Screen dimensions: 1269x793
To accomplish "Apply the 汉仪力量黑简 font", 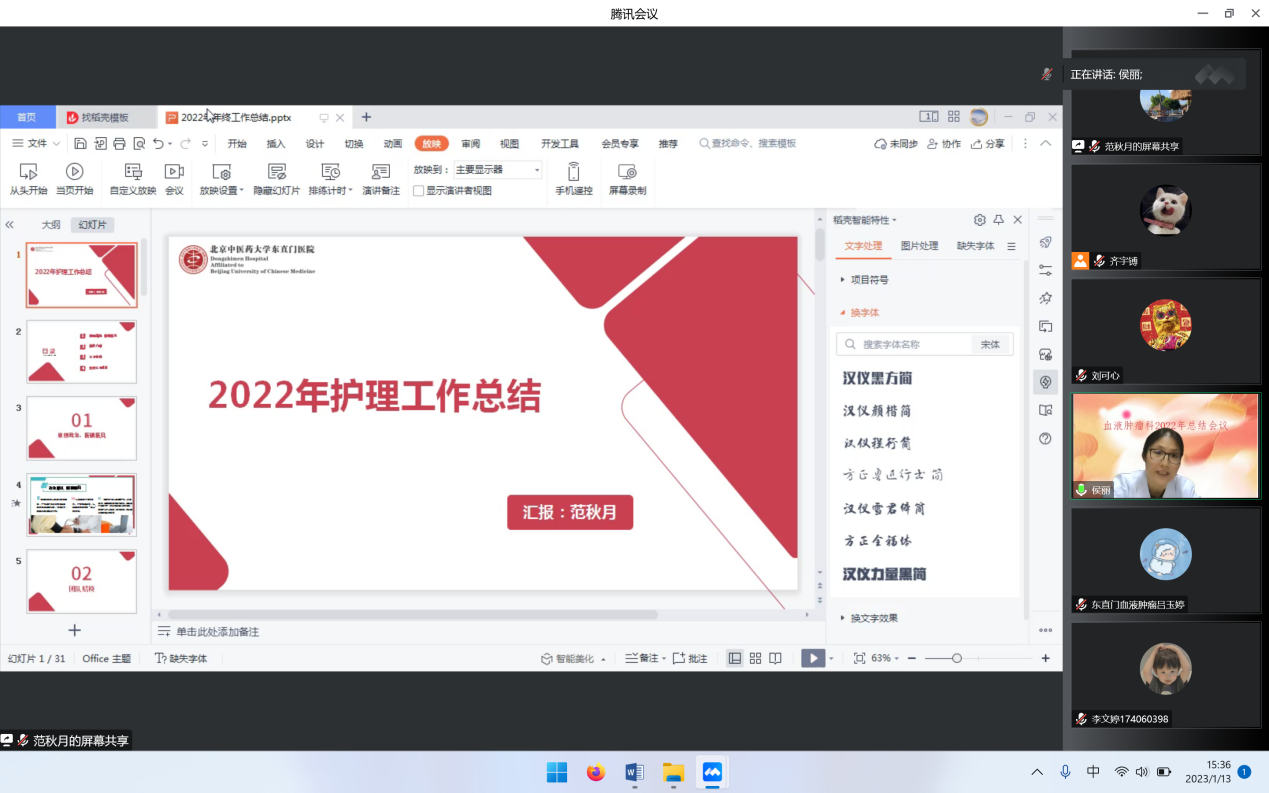I will [x=884, y=574].
